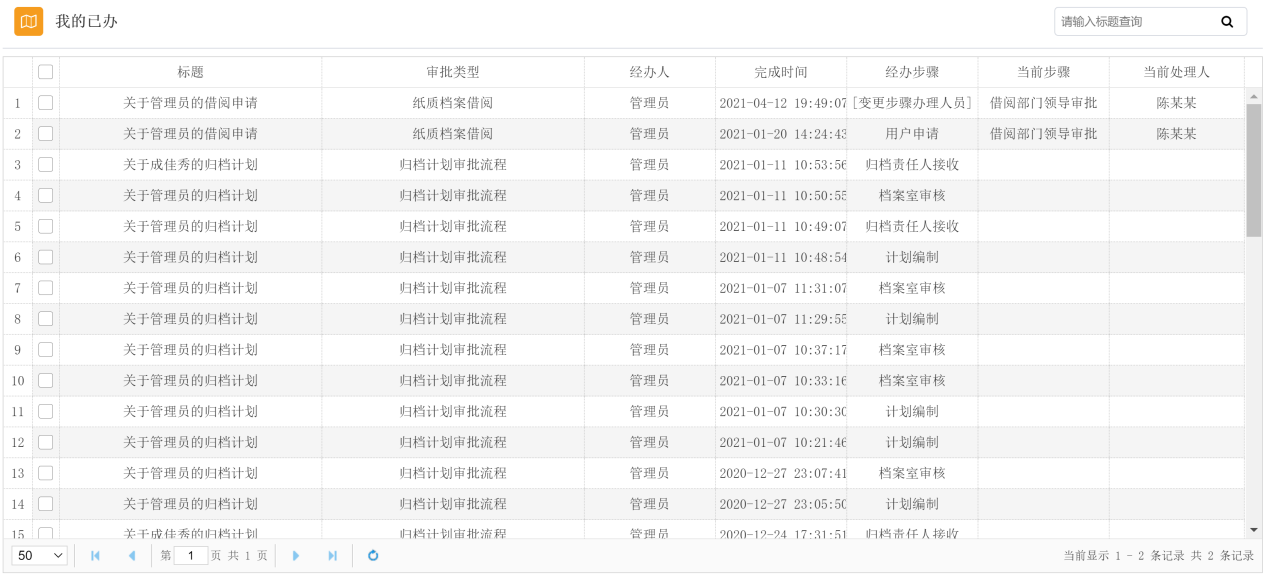Click row number 12 cell

[x=18, y=442]
